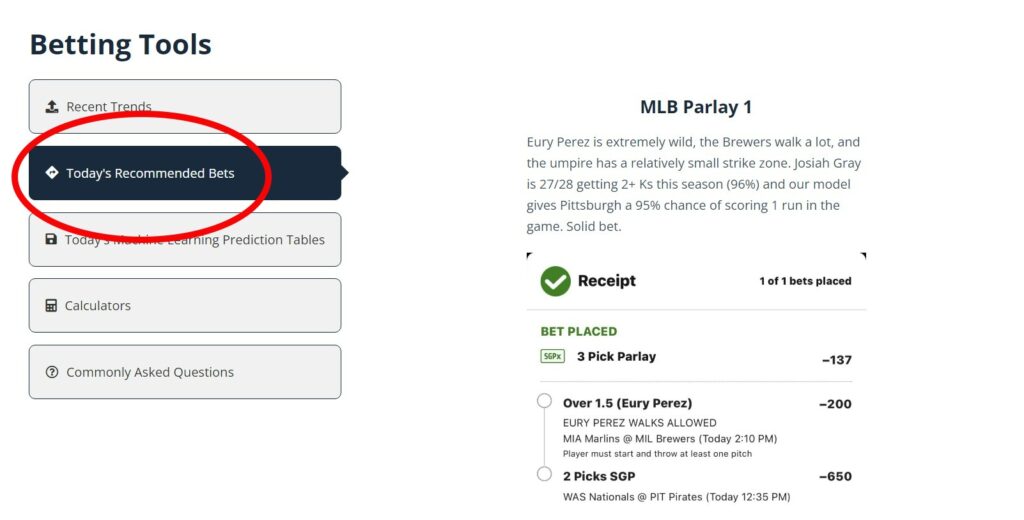Click the -200 odds for Eury Perez
Screen dimensions: 1024x520
(x=835, y=404)
